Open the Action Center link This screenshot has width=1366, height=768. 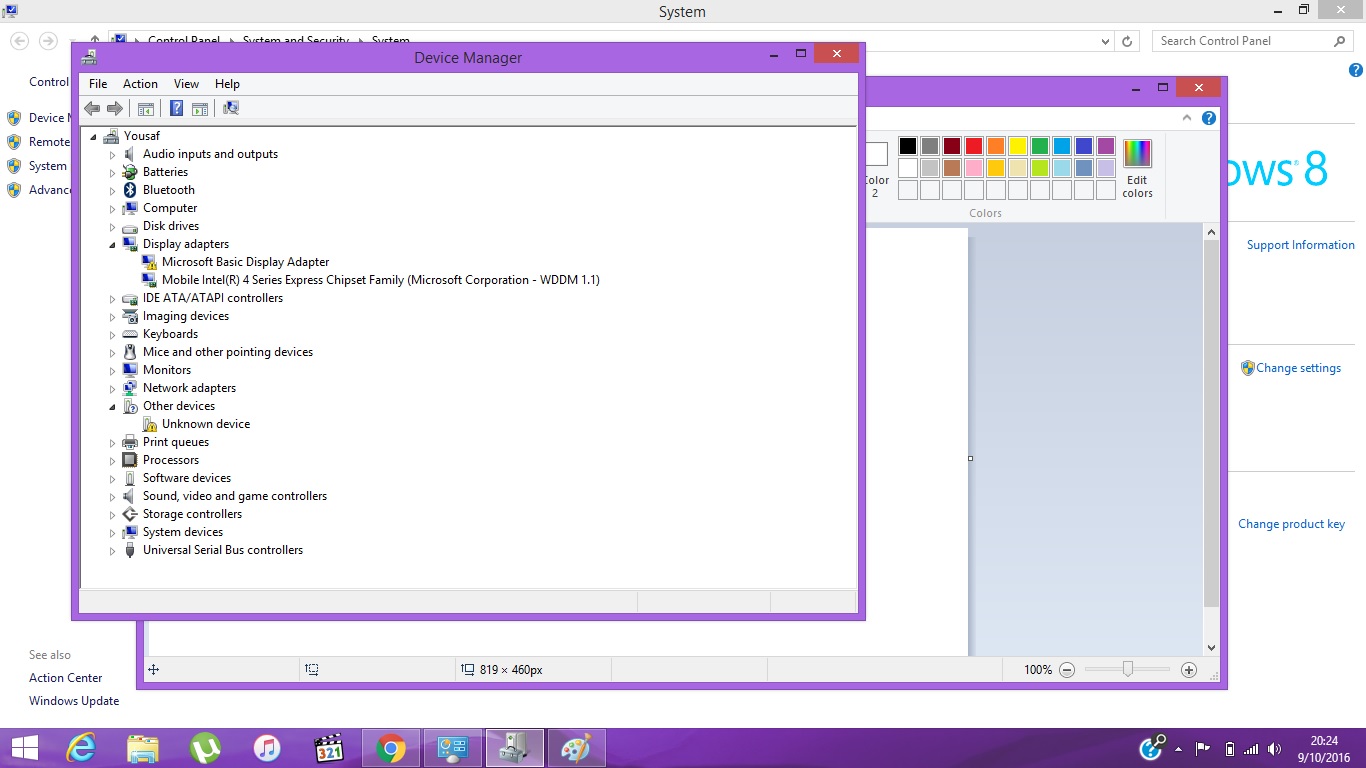coord(66,678)
